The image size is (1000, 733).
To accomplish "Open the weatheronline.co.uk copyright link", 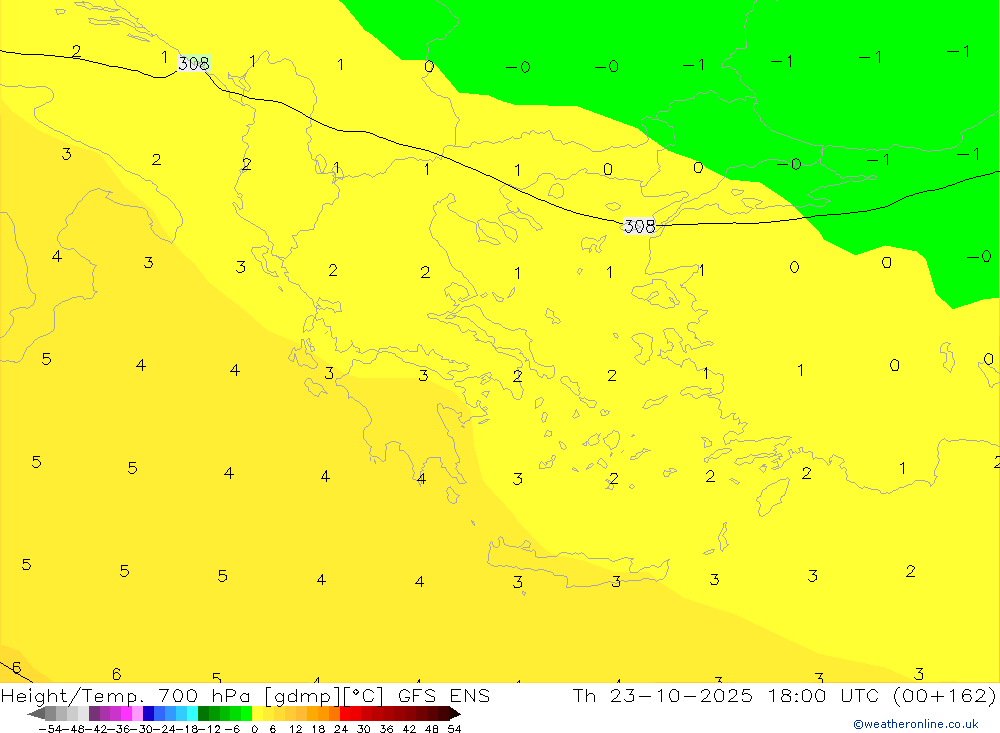I will coord(916,724).
